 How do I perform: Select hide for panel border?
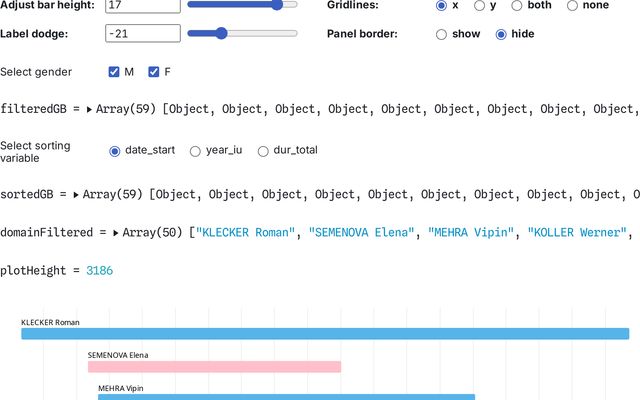501,34
